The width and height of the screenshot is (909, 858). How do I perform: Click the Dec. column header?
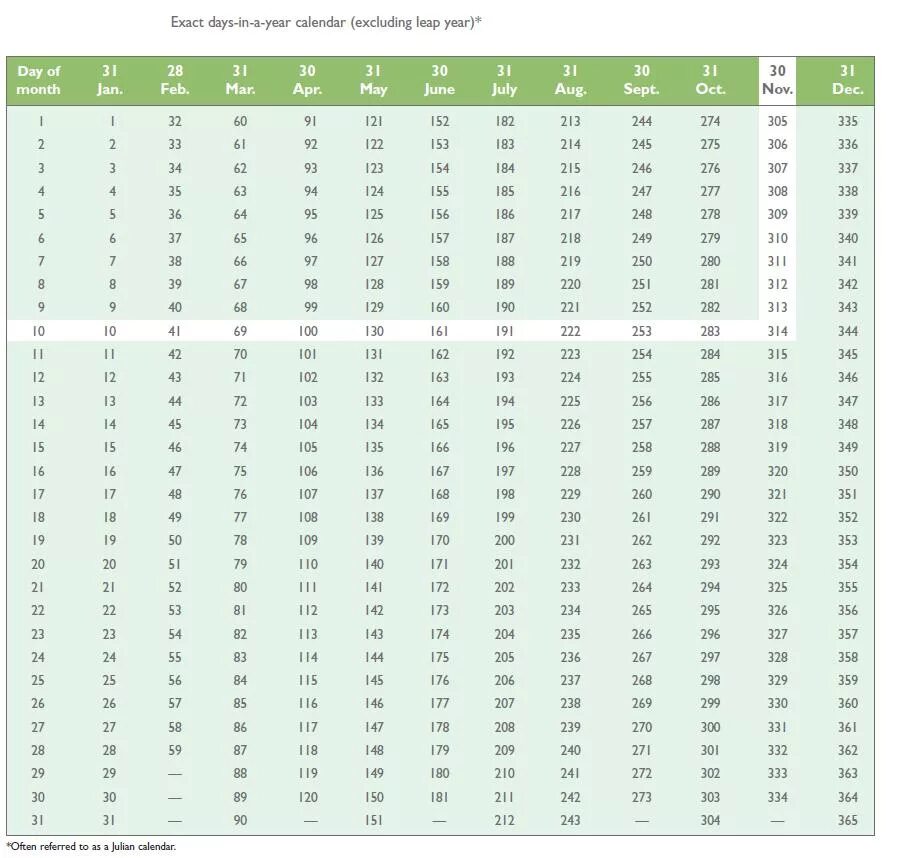click(848, 80)
